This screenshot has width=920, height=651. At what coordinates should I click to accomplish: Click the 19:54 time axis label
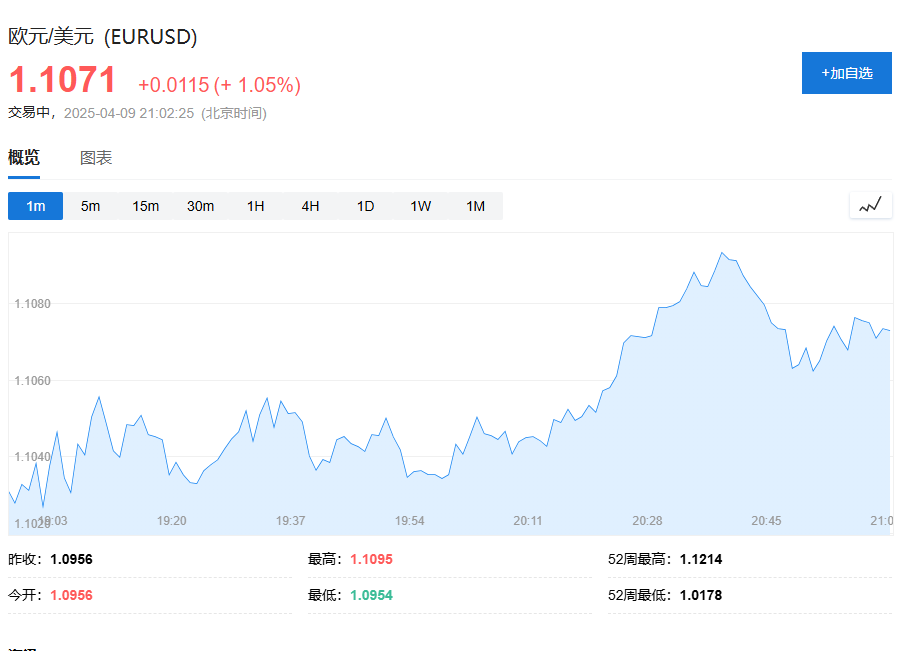410,520
